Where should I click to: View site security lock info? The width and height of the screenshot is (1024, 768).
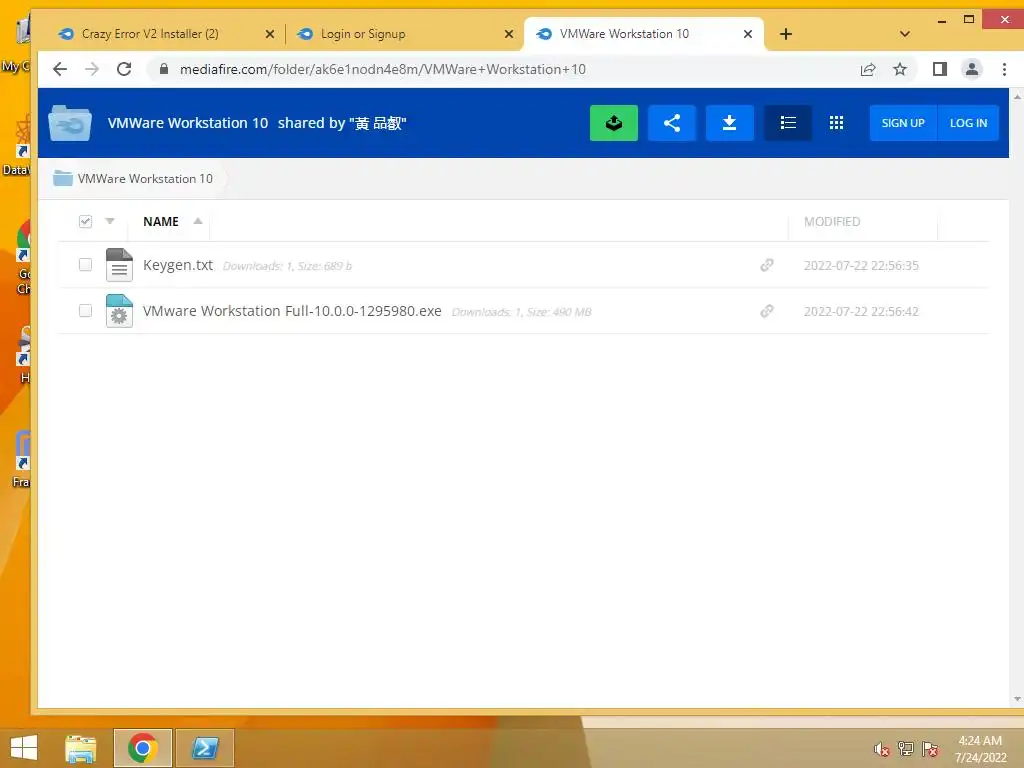(x=164, y=69)
